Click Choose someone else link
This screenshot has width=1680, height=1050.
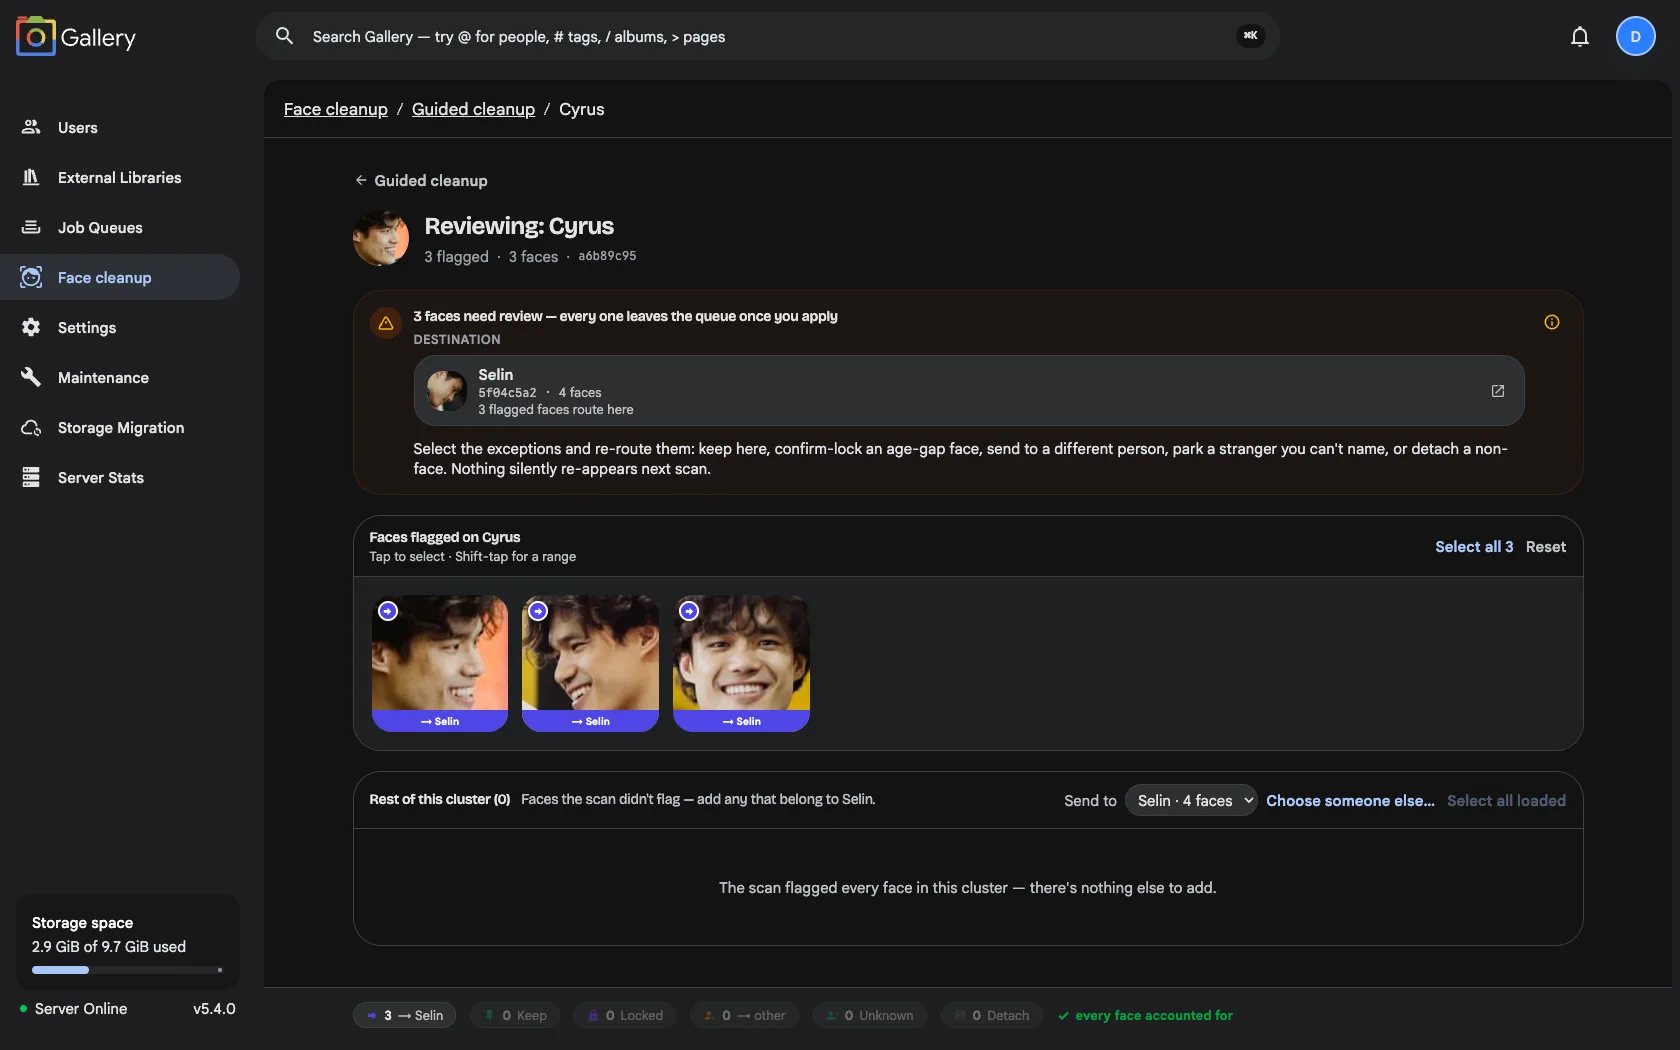pyautogui.click(x=1350, y=800)
